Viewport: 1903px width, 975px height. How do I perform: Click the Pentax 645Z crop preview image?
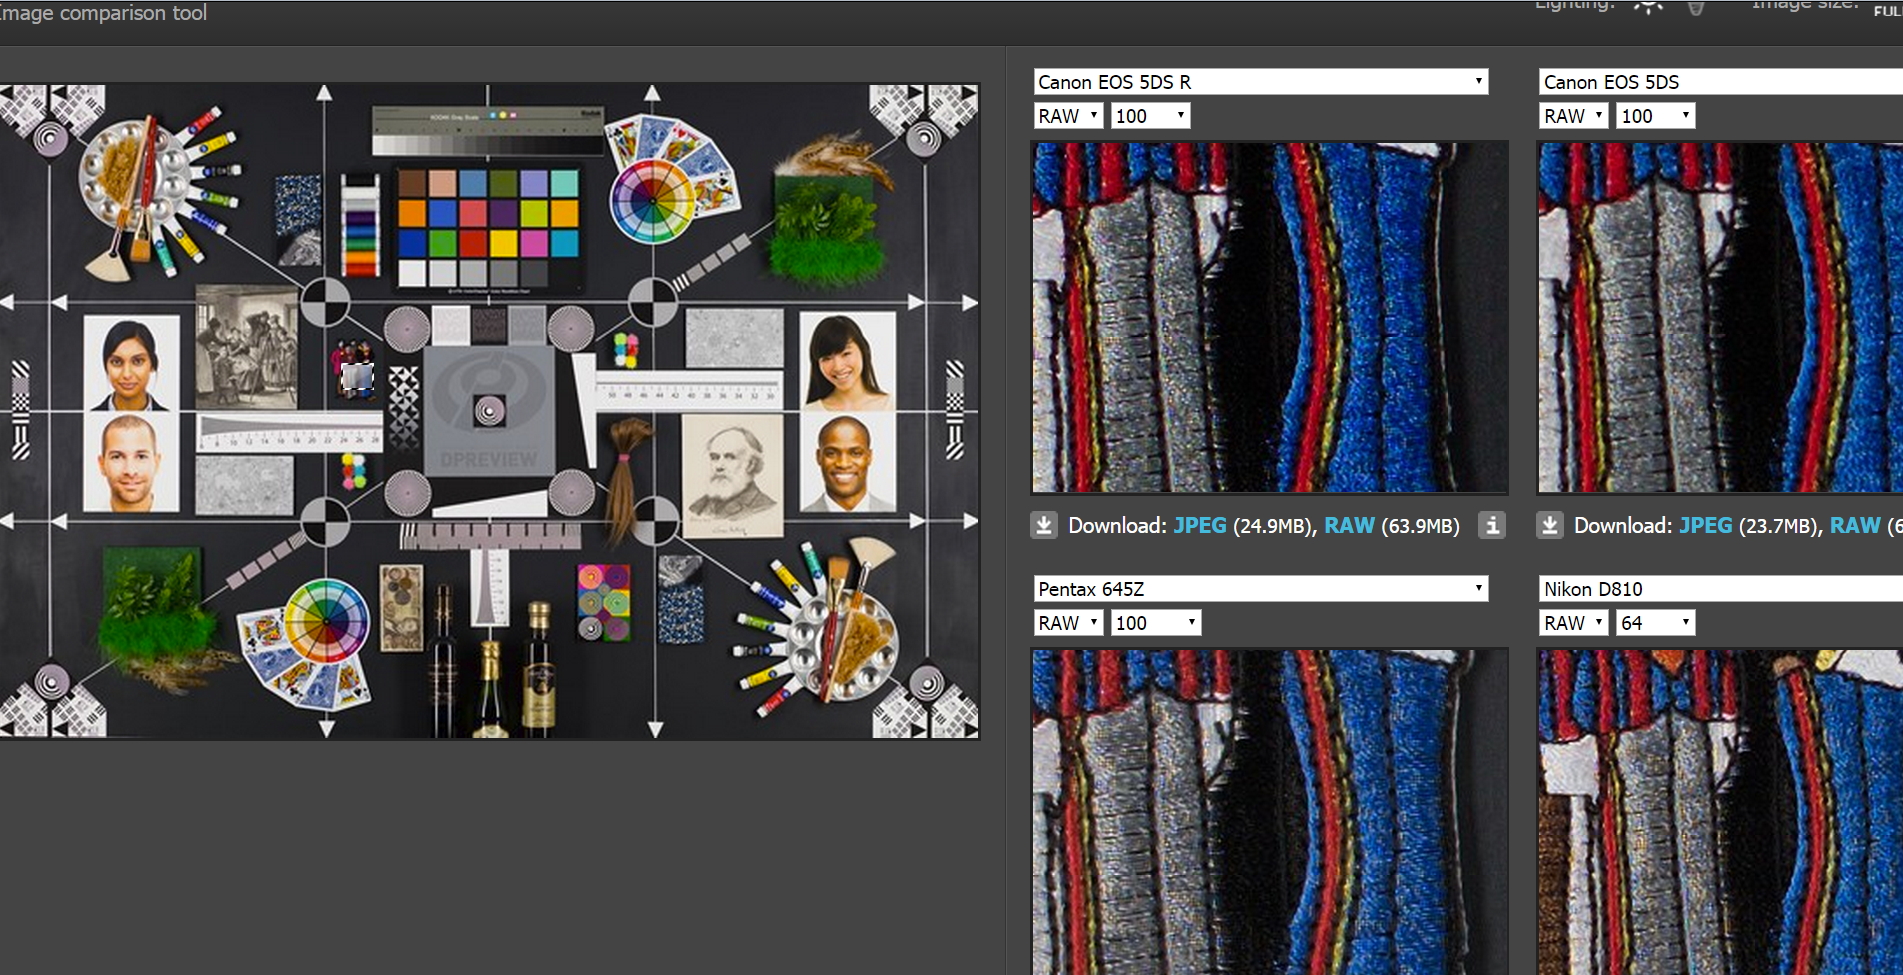tap(1270, 811)
